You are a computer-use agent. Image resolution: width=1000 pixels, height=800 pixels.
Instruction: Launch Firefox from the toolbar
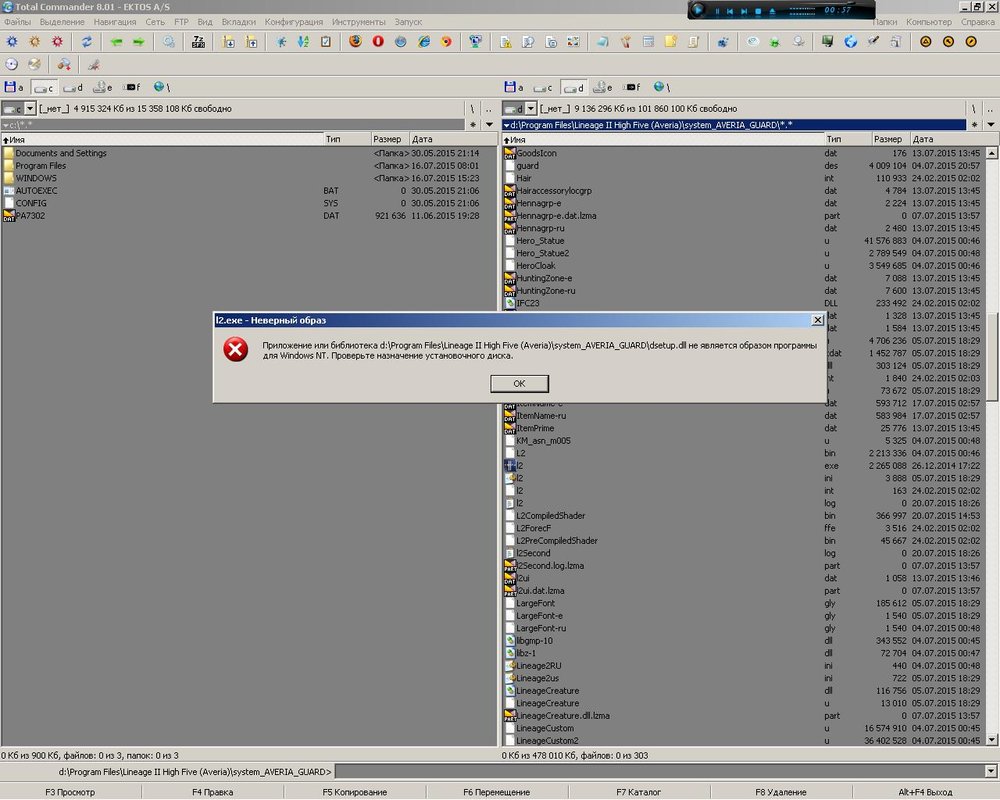click(356, 42)
